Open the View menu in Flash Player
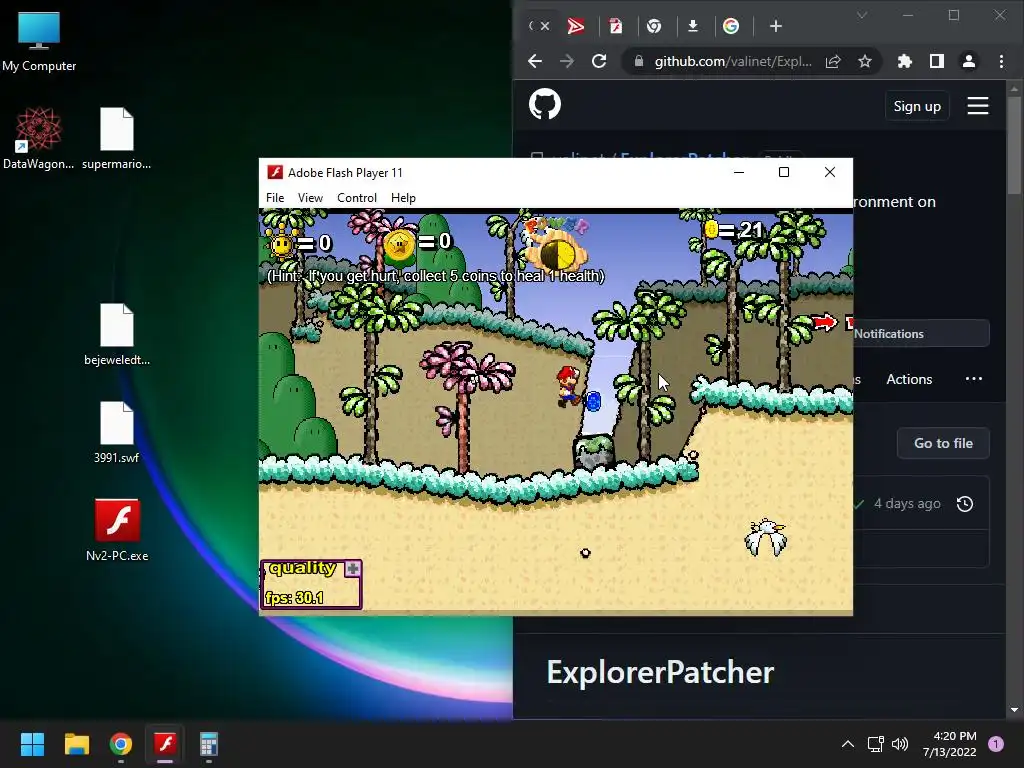This screenshot has width=1024, height=768. [x=310, y=198]
